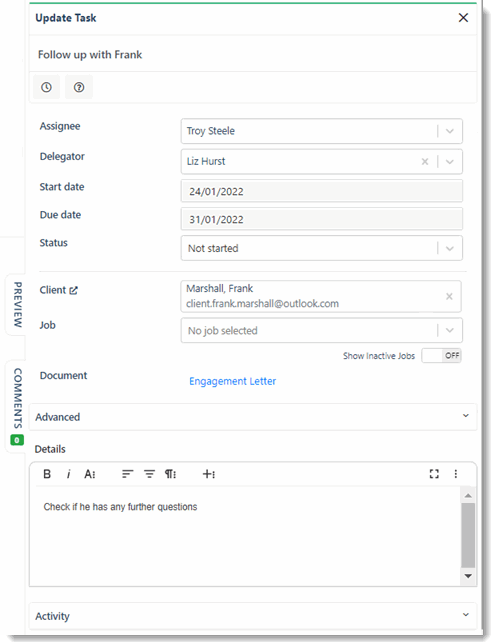Apply italic formatting in Details editor
The height and width of the screenshot is (642, 491).
tap(68, 474)
